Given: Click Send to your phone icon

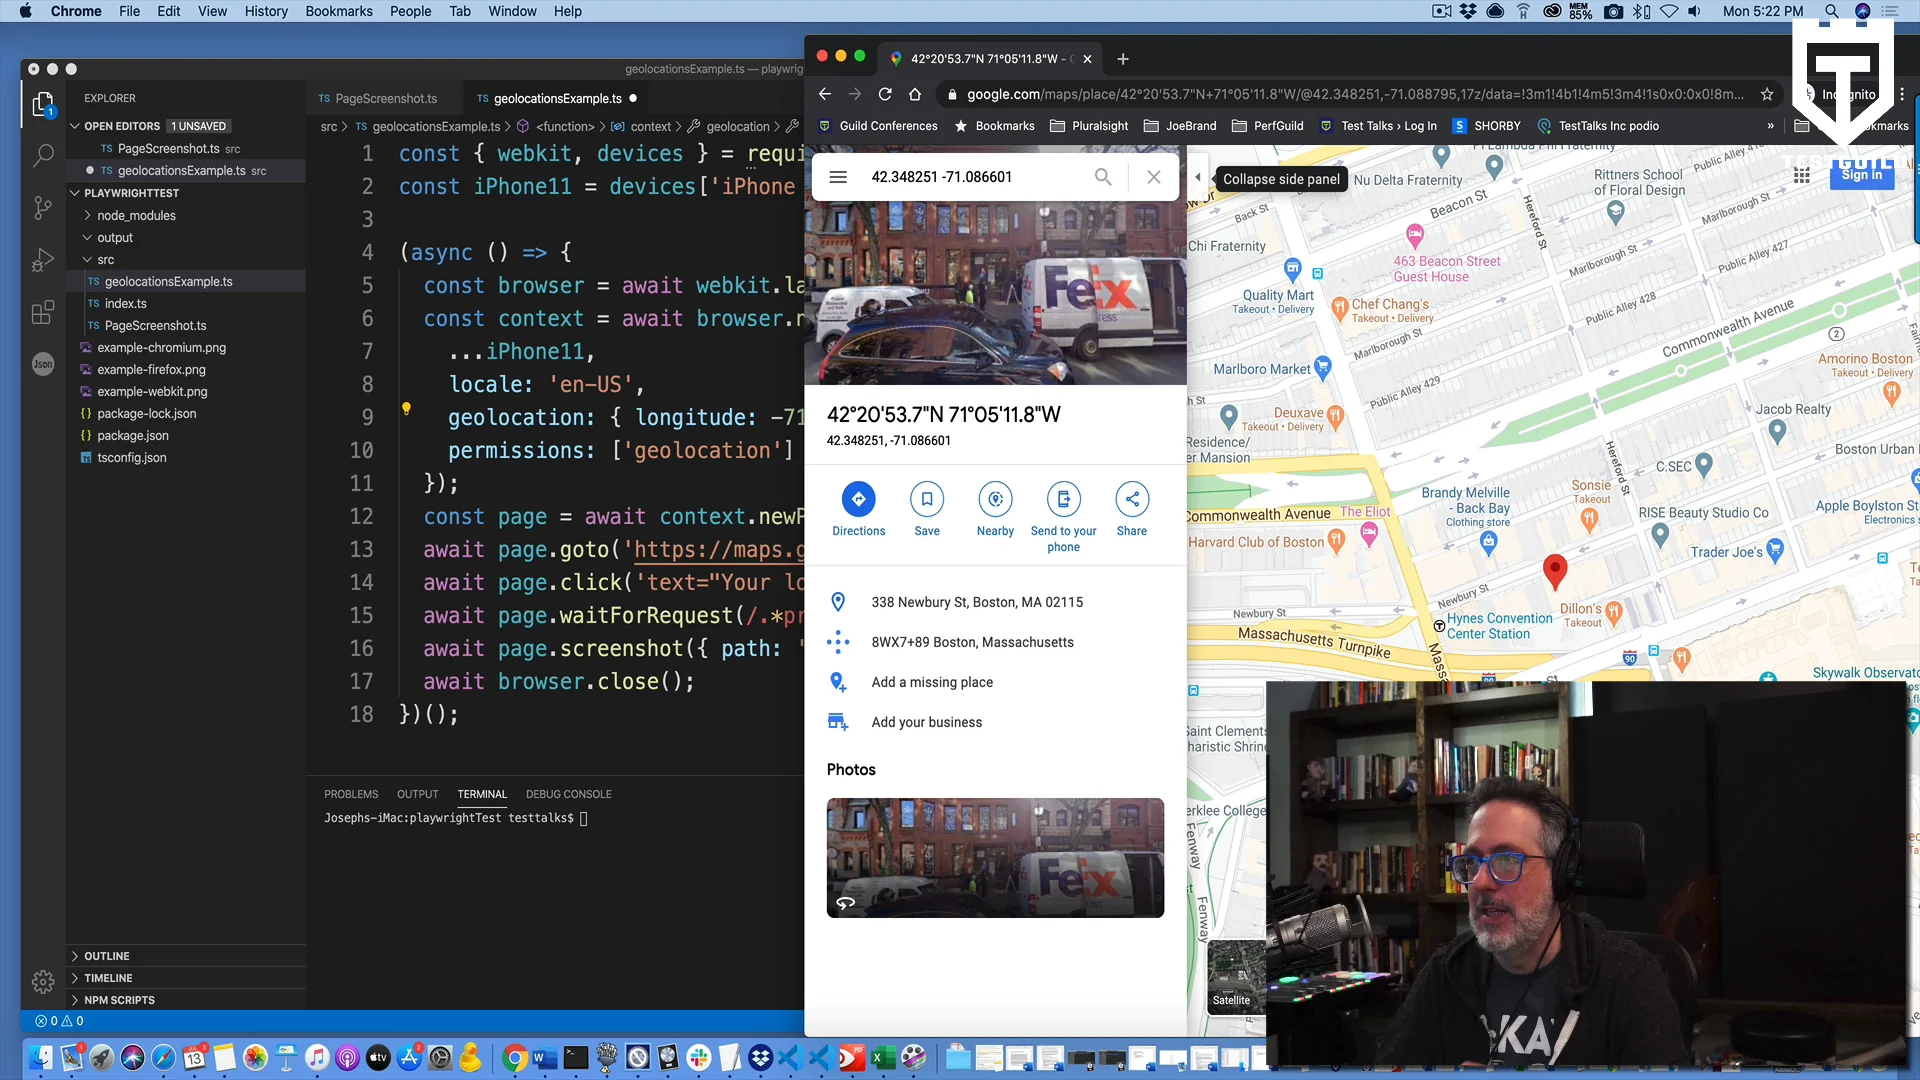Looking at the screenshot, I should (x=1063, y=499).
